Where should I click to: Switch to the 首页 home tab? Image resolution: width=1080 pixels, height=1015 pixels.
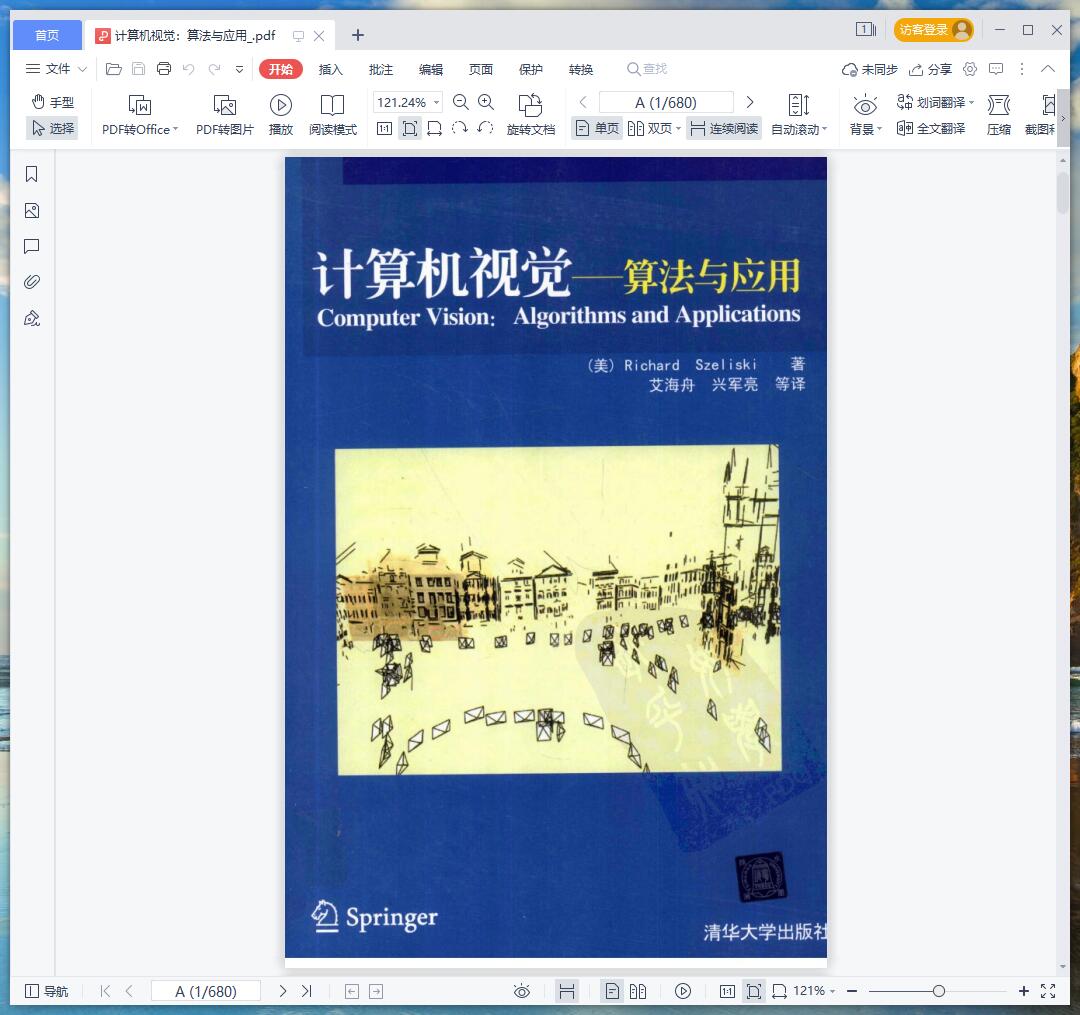[47, 35]
